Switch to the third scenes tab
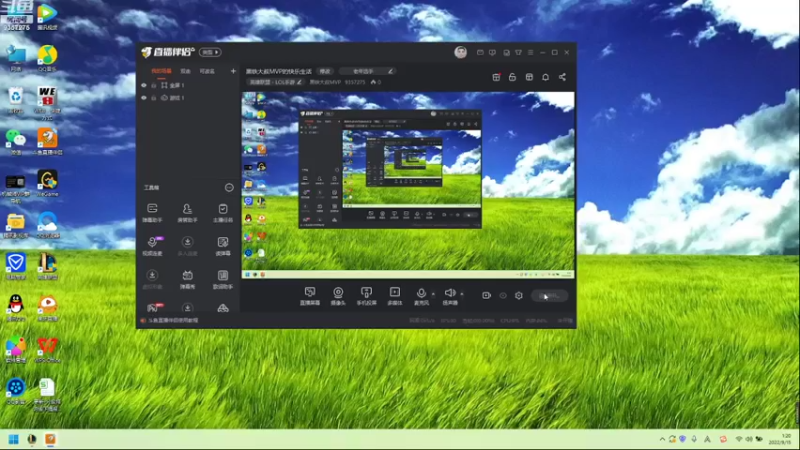This screenshot has width=800, height=450. [x=207, y=71]
